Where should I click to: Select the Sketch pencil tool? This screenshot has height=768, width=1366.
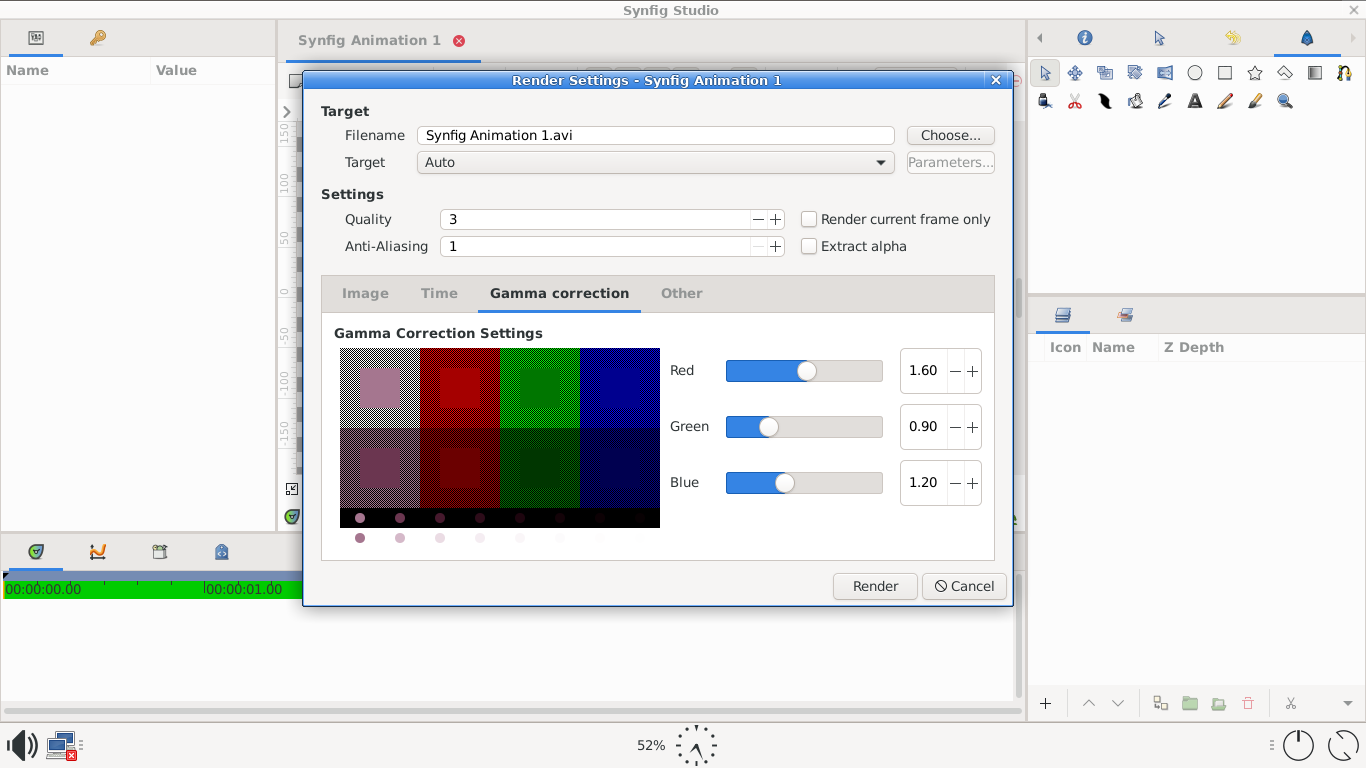pyautogui.click(x=1225, y=101)
